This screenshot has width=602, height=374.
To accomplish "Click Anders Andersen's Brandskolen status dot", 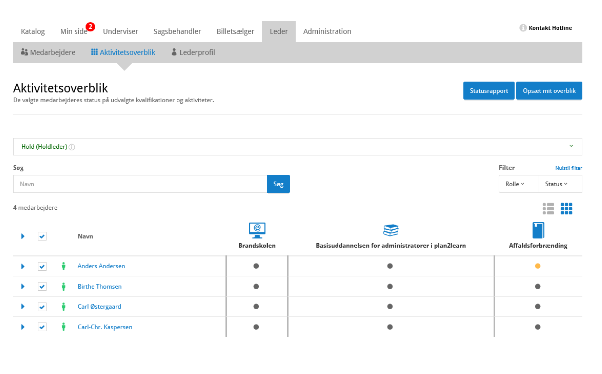I will click(x=256, y=266).
